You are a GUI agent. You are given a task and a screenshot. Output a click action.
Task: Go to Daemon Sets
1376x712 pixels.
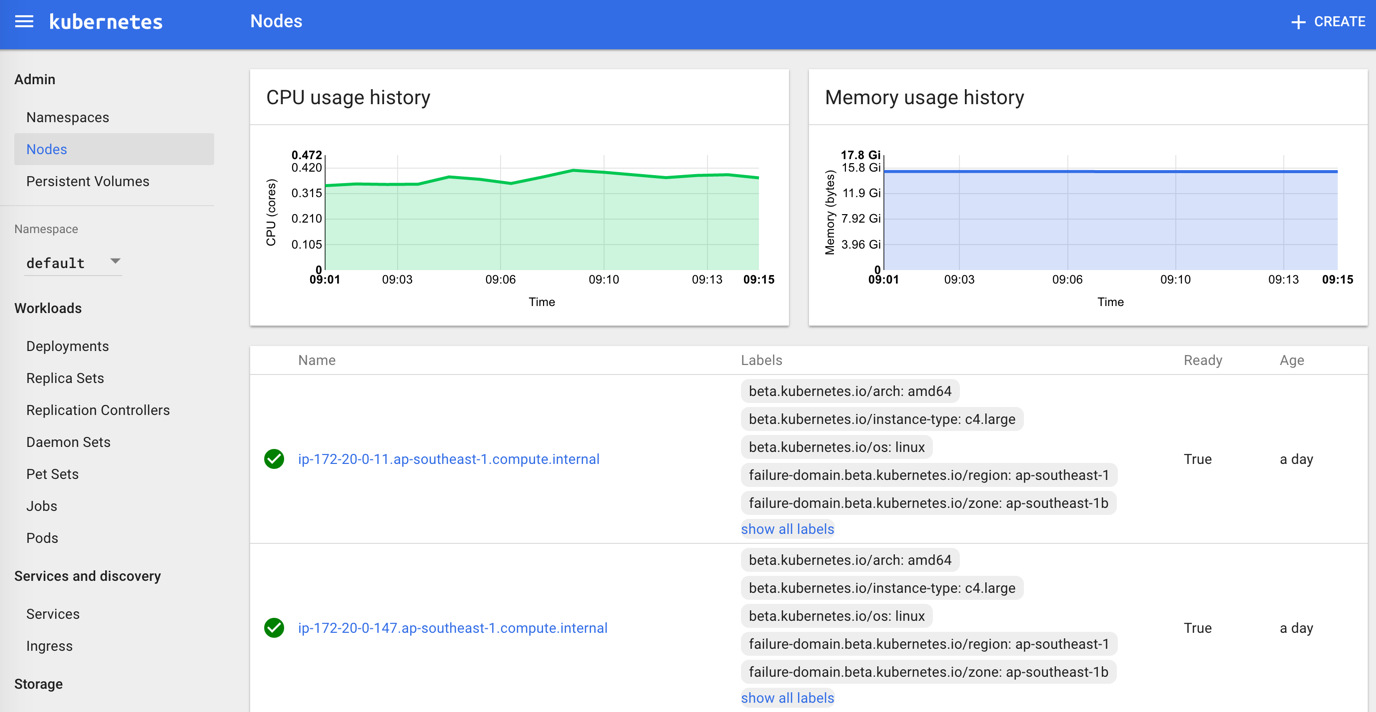(x=68, y=442)
